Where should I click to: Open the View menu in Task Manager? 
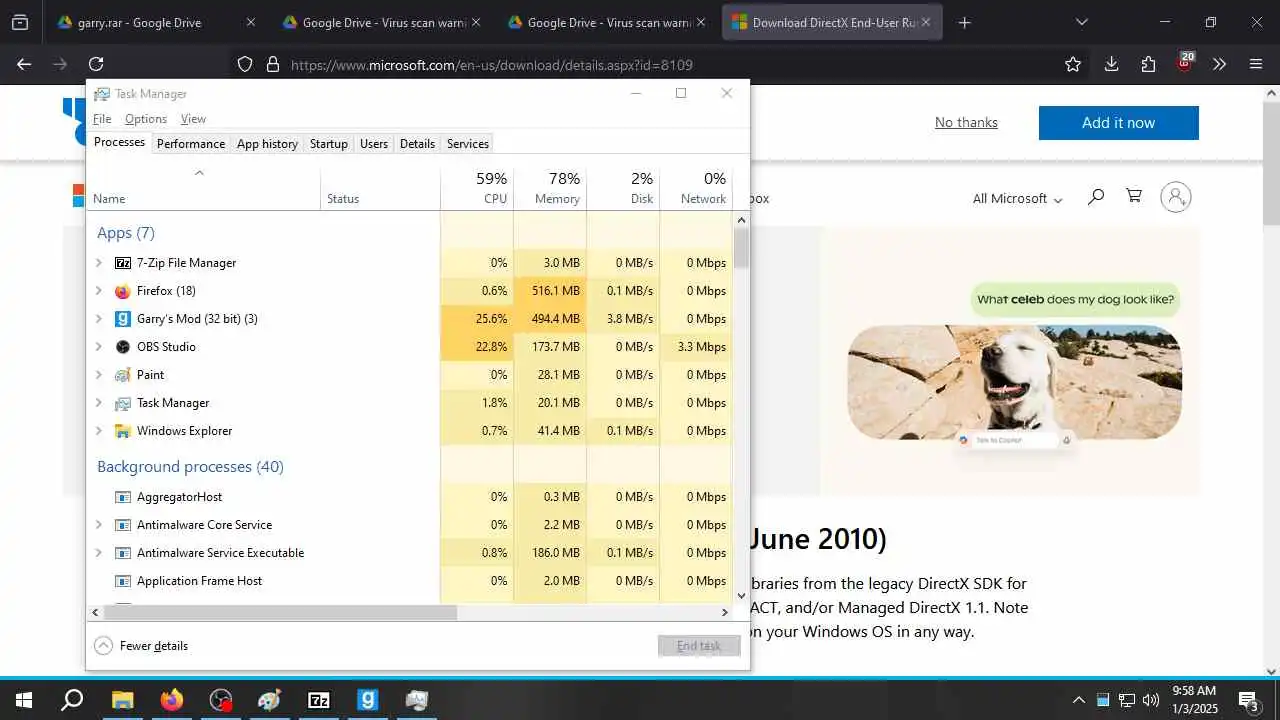(193, 119)
